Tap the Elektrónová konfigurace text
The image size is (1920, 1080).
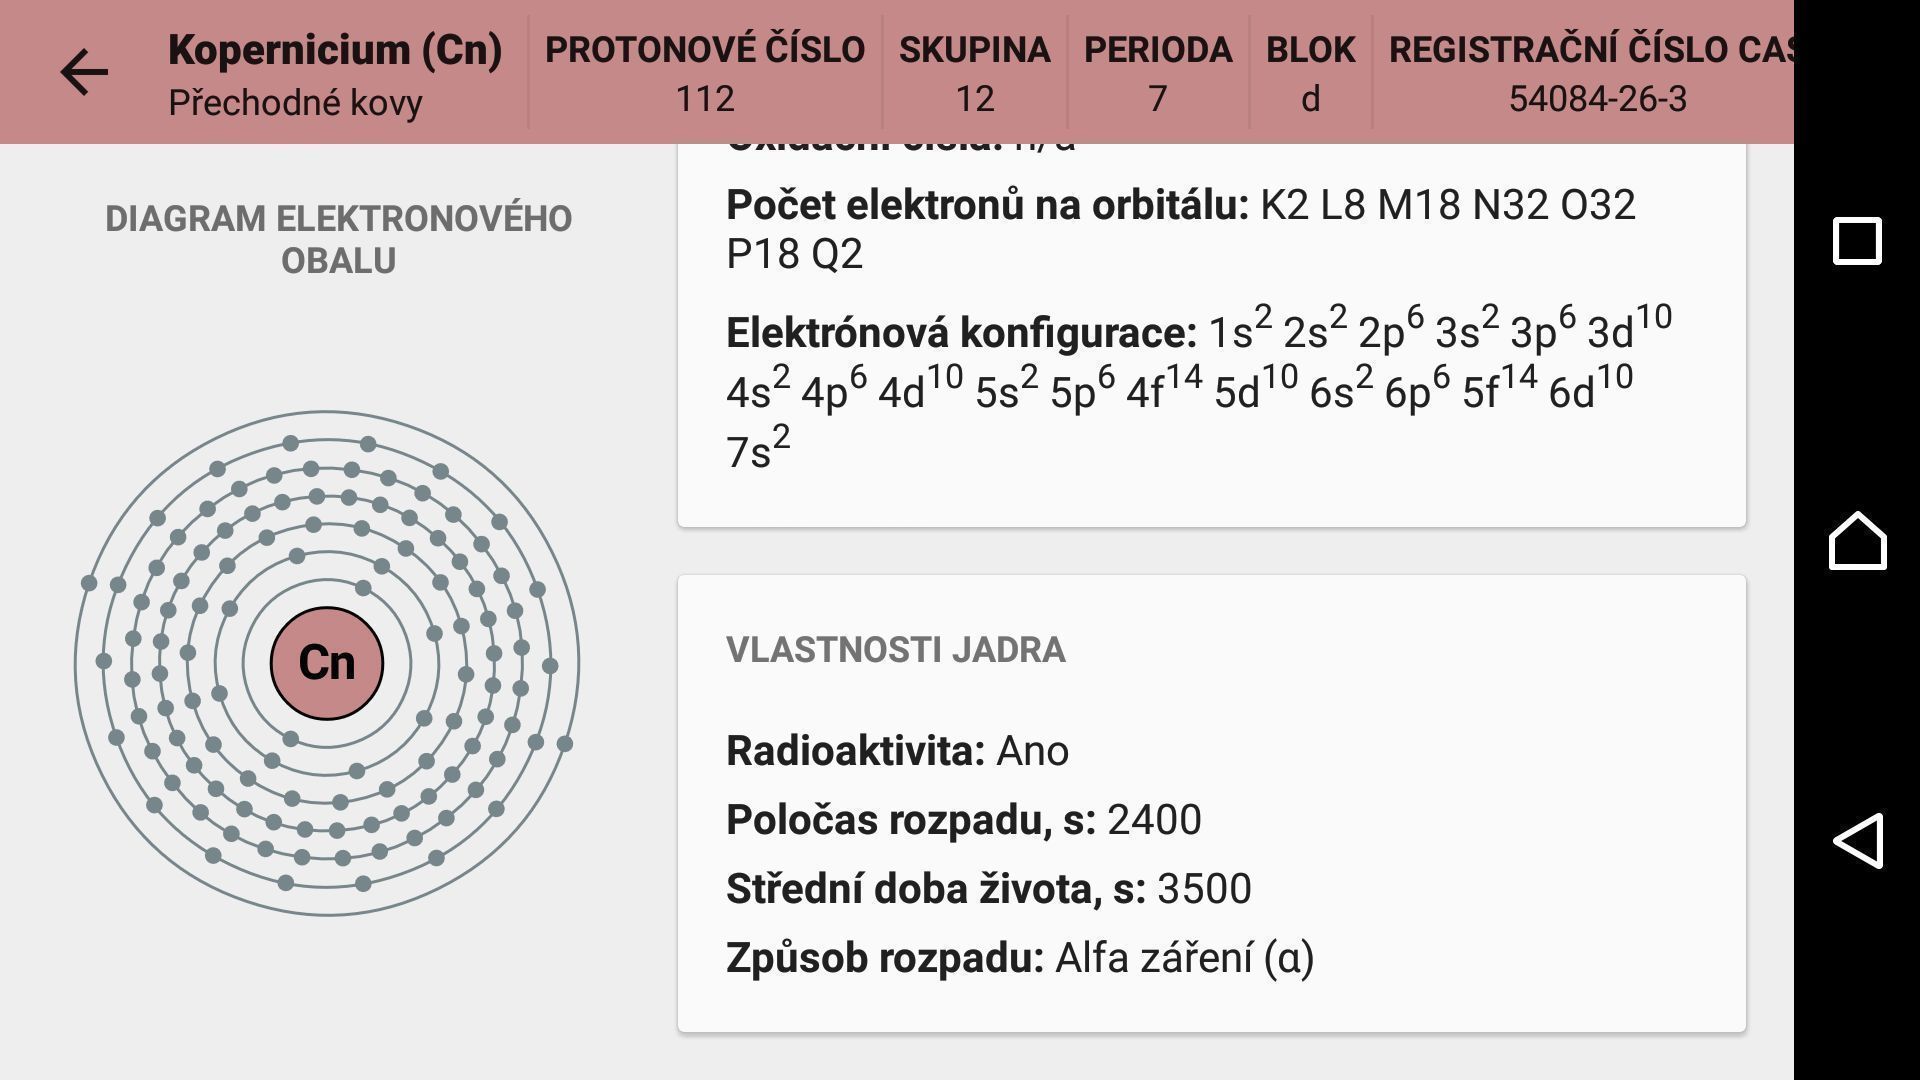1199,388
